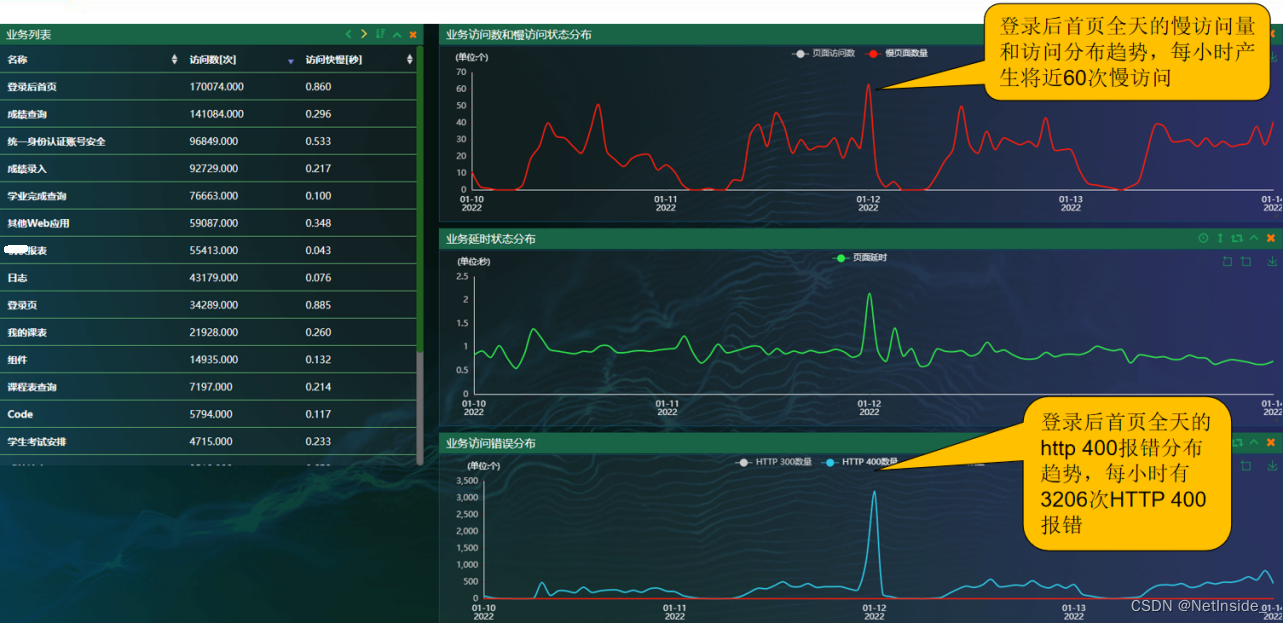This screenshot has height=623, width=1283.
Task: Click the 01-12 peak on slow-visit chart
Action: [x=868, y=84]
